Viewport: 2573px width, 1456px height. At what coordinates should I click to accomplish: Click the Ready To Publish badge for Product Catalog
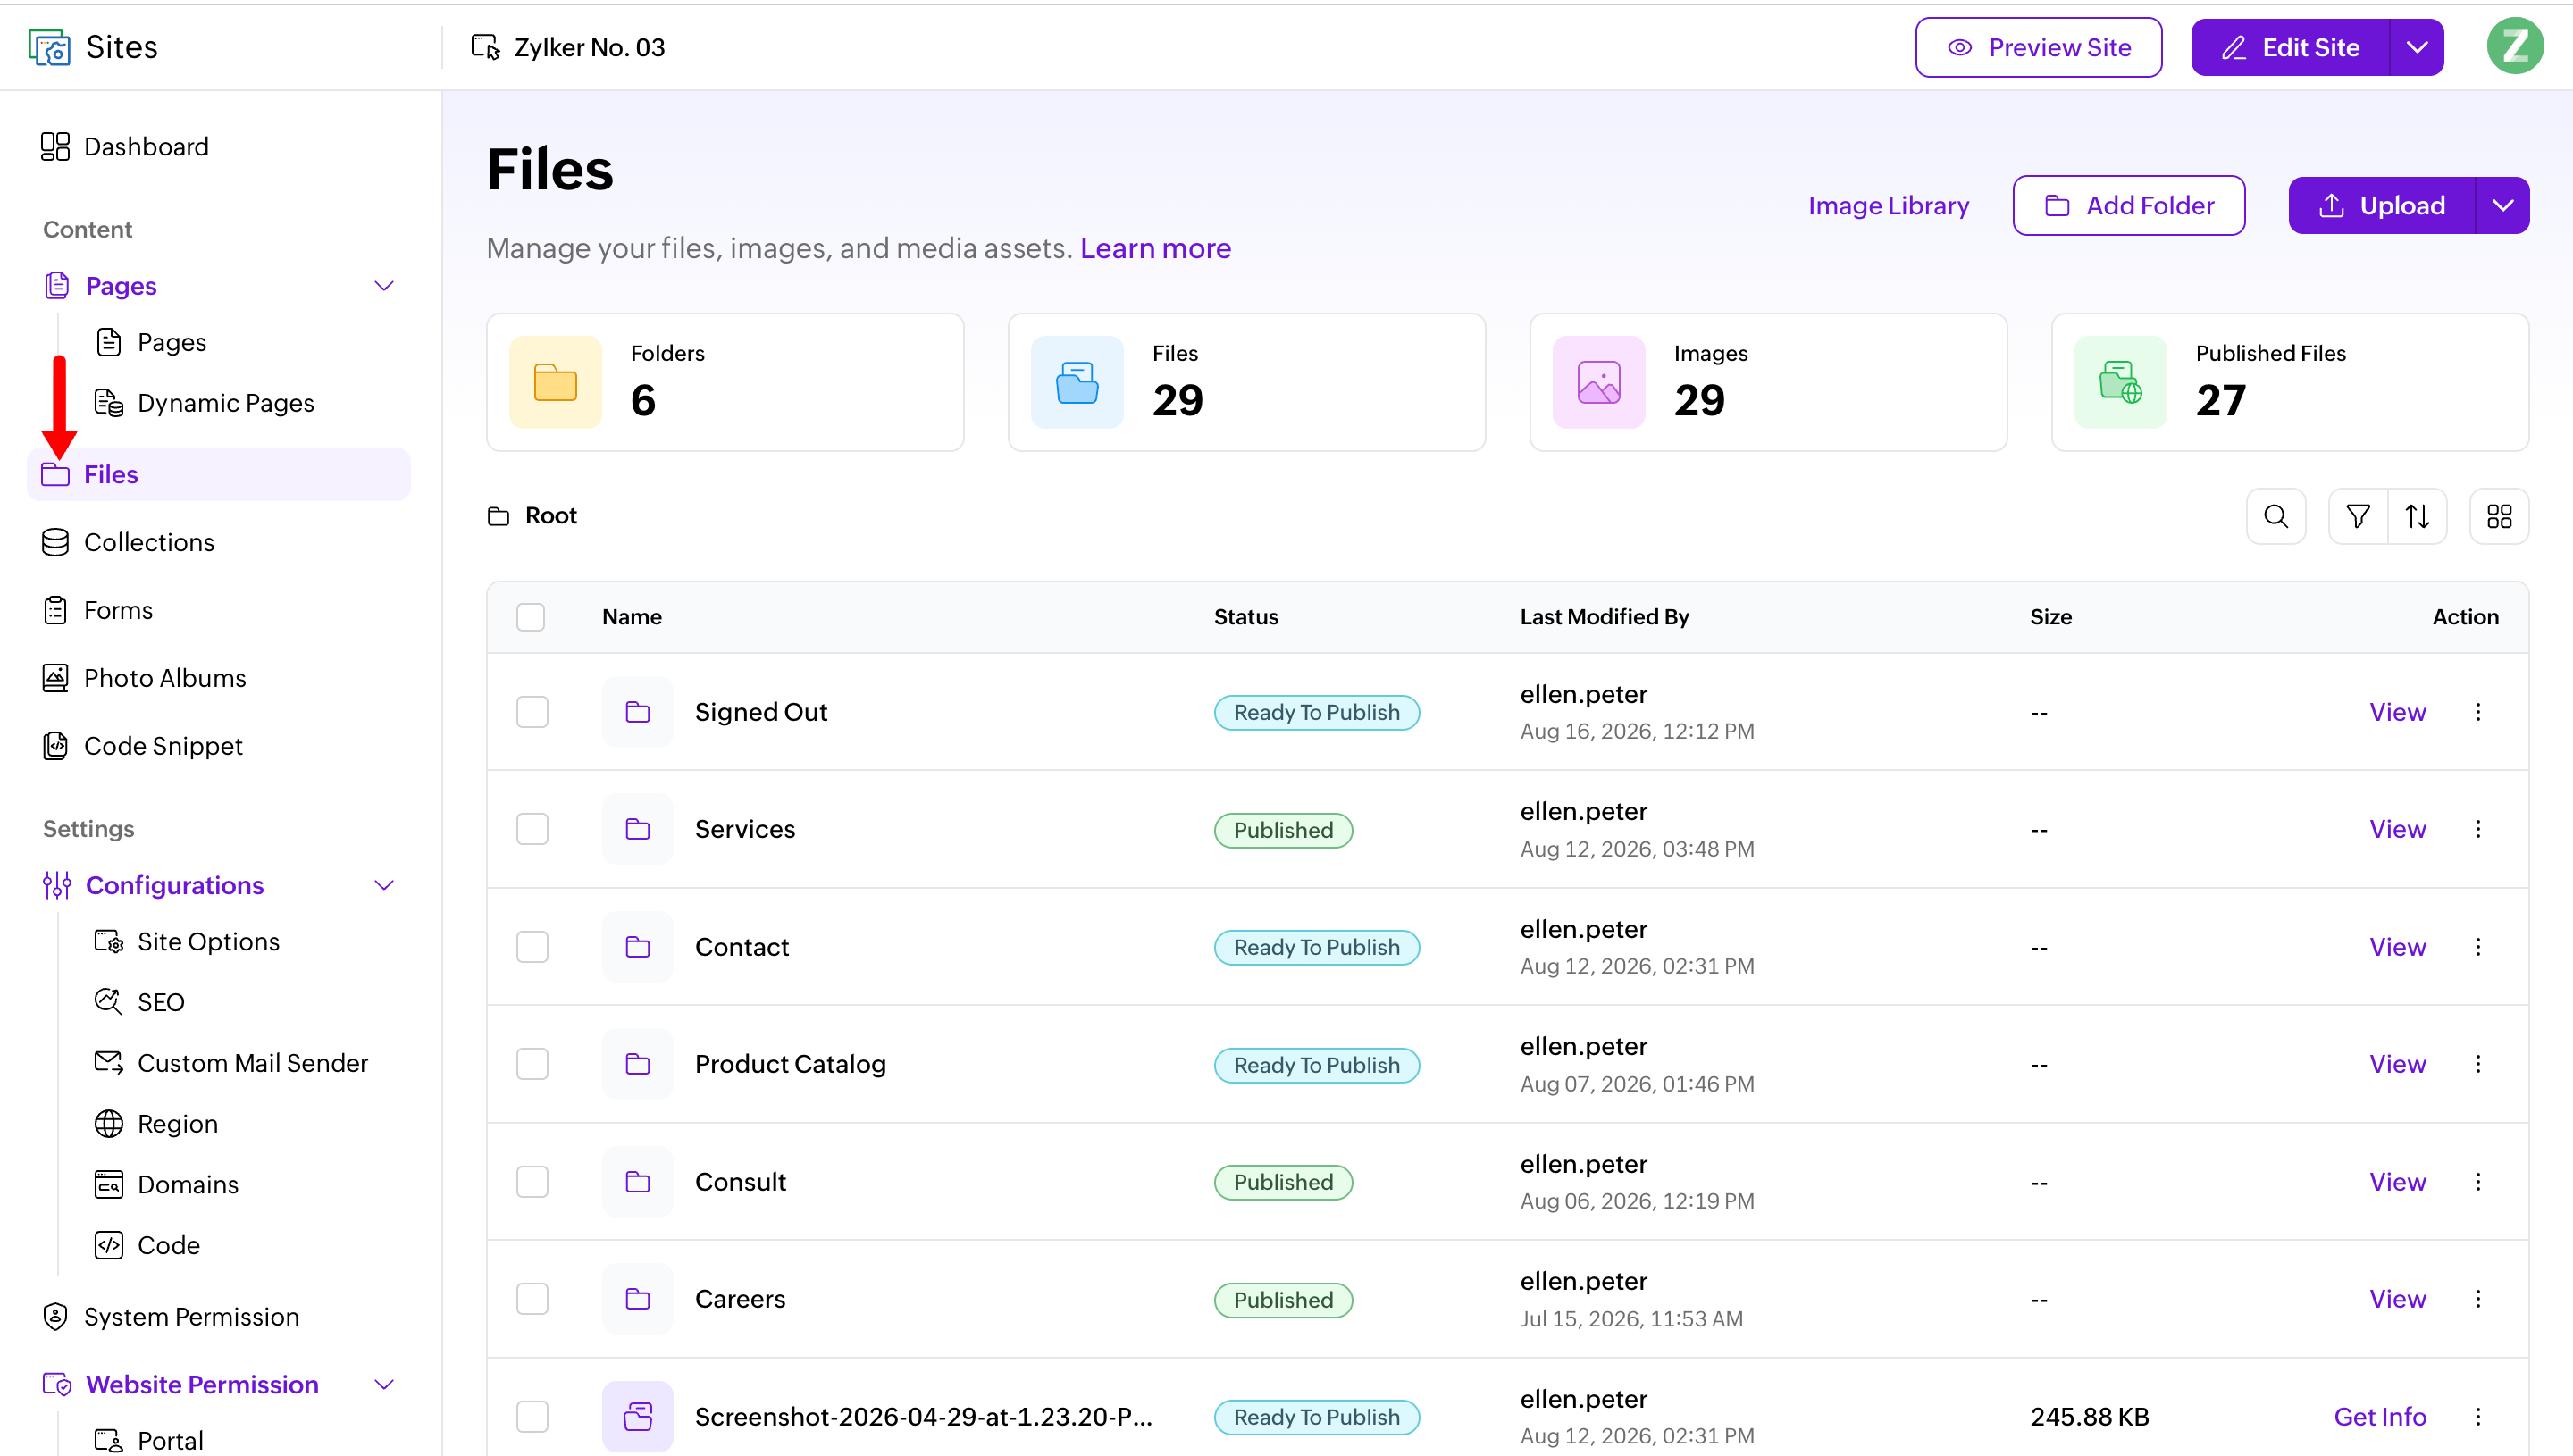click(x=1316, y=1065)
